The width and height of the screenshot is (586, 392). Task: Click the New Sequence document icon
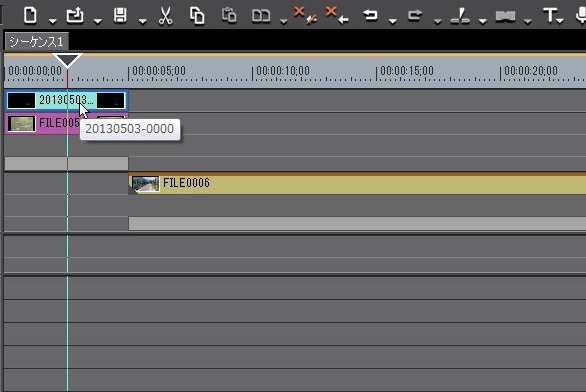(x=30, y=16)
